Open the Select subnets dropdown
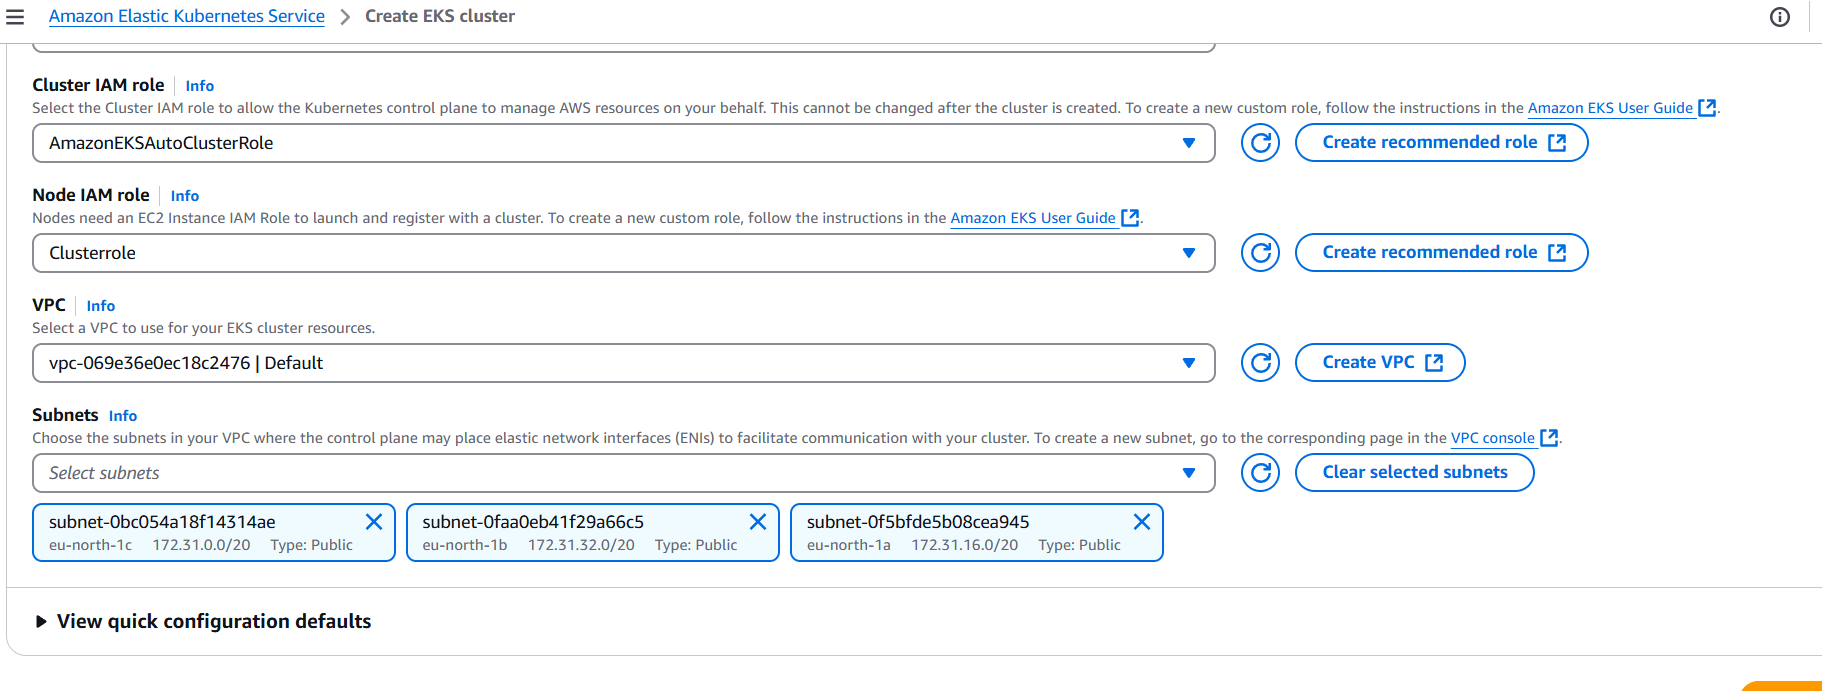The height and width of the screenshot is (691, 1822). [x=624, y=473]
